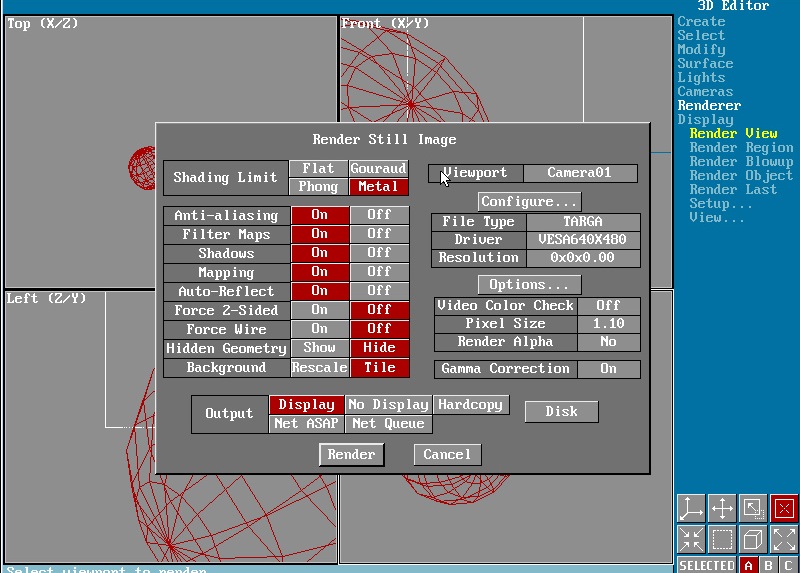This screenshot has width=800, height=573.
Task: Set Shading Limit to Gouraud
Action: [379, 168]
